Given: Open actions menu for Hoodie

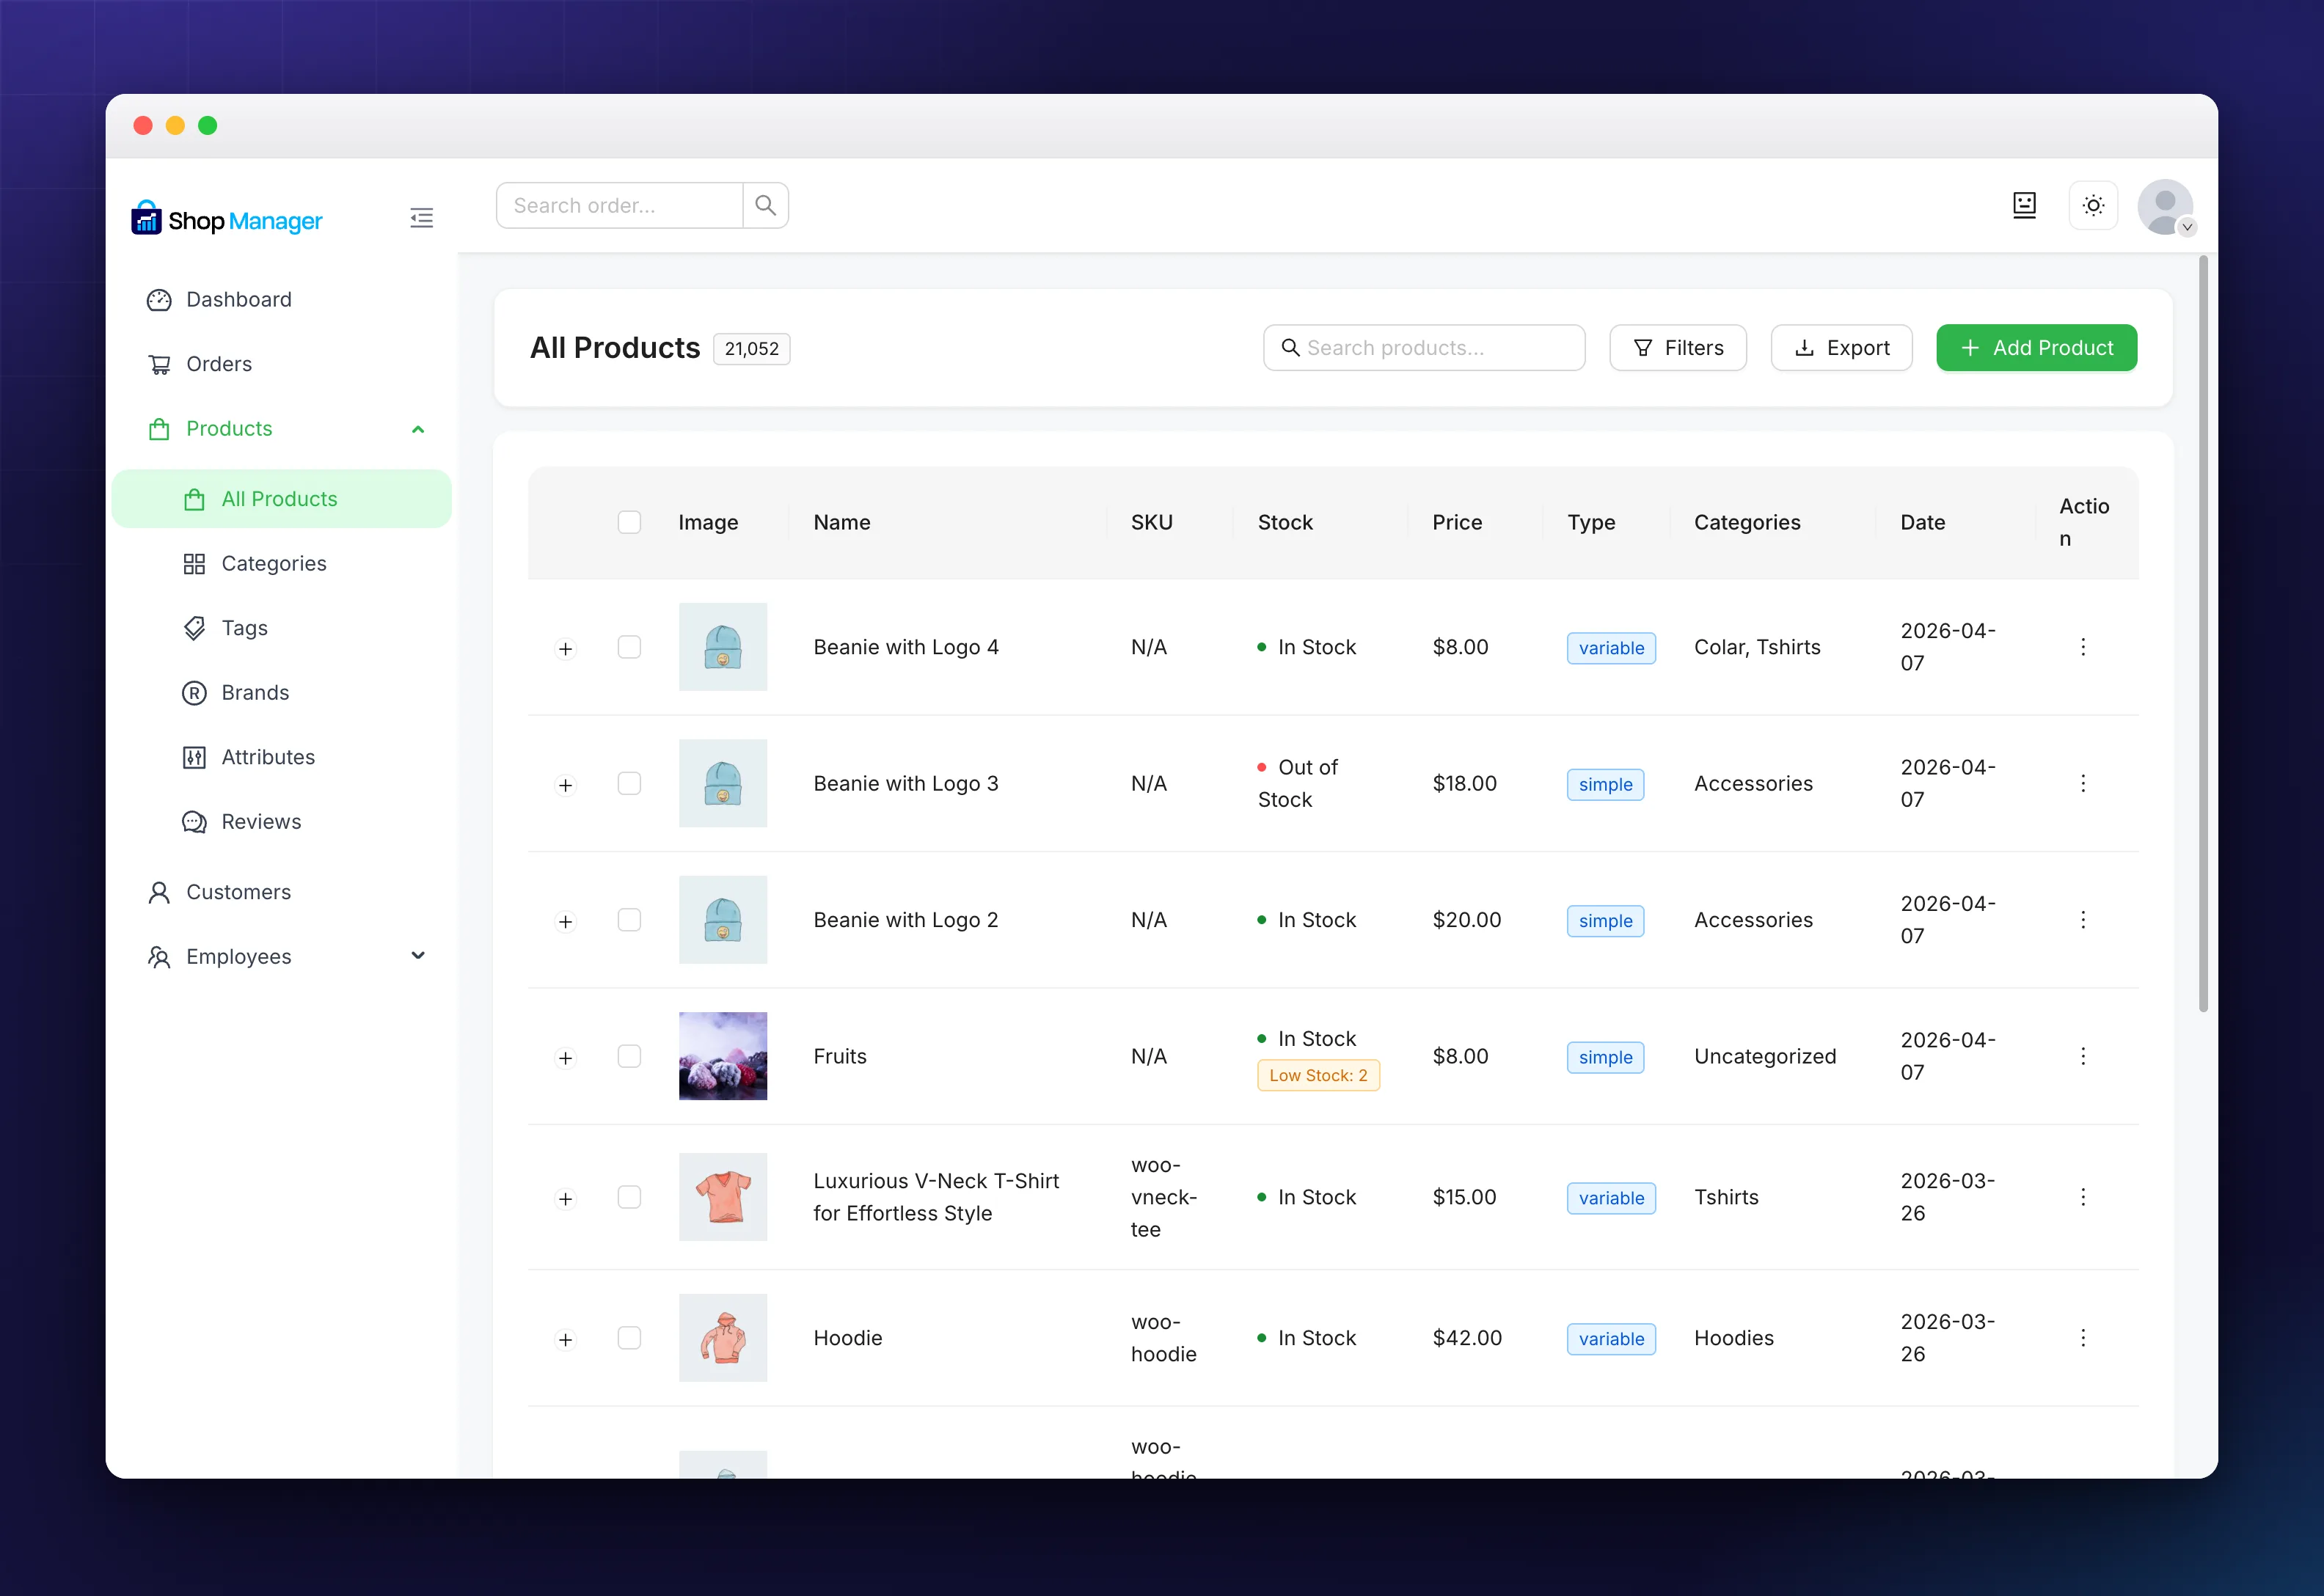Looking at the screenshot, I should coord(2083,1339).
